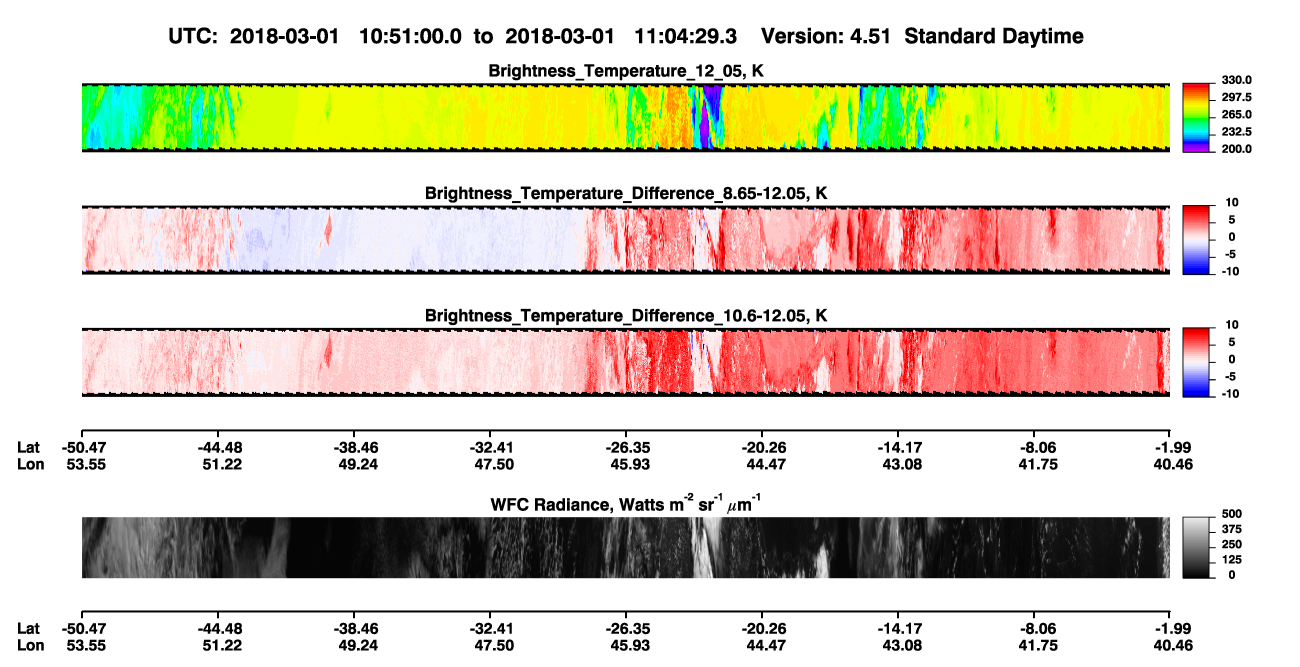Click the Standard Daytime text
This screenshot has width=1300, height=667.
[992, 36]
